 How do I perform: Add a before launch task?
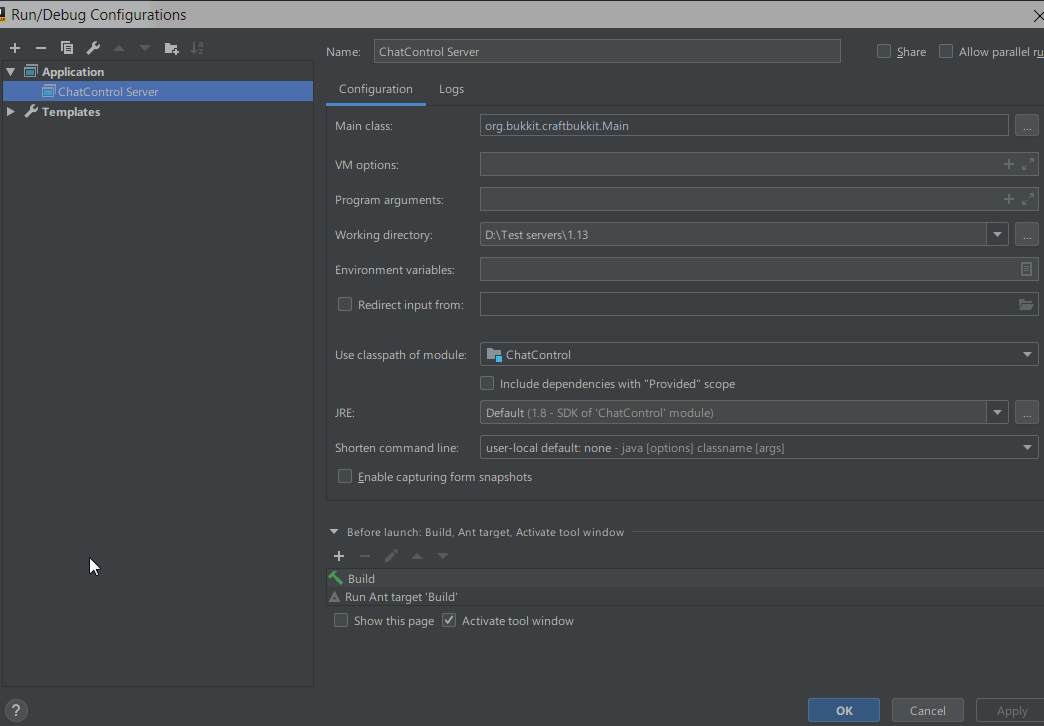click(x=339, y=556)
